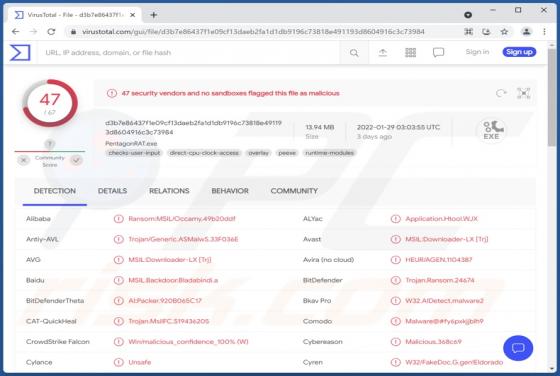This screenshot has height=376, width=560.
Task: Click the Sign in link
Action: tap(477, 52)
